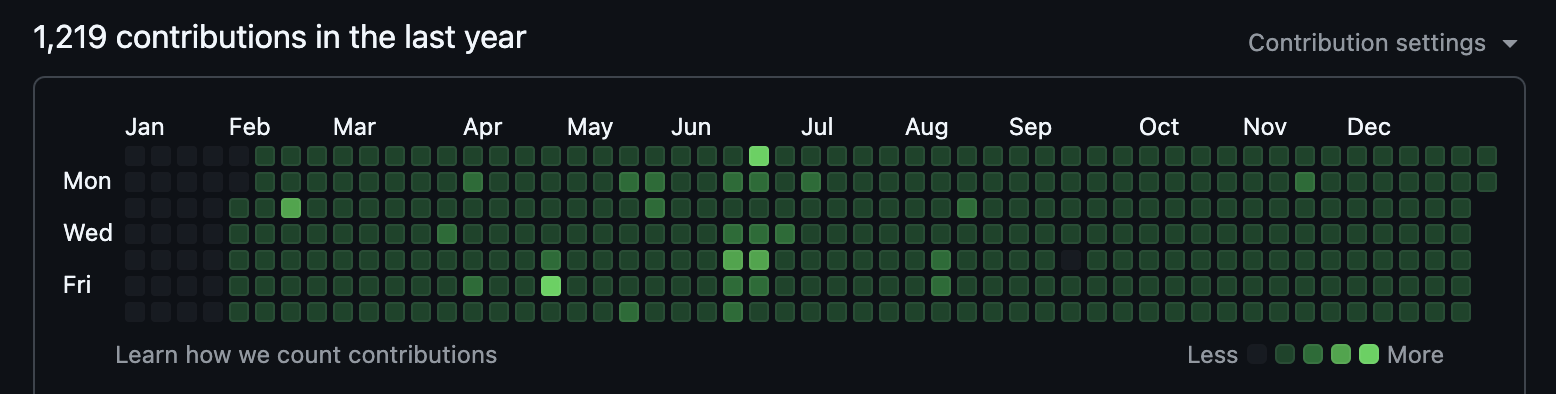Click the Aug month label
The image size is (1556, 394).
coord(927,128)
